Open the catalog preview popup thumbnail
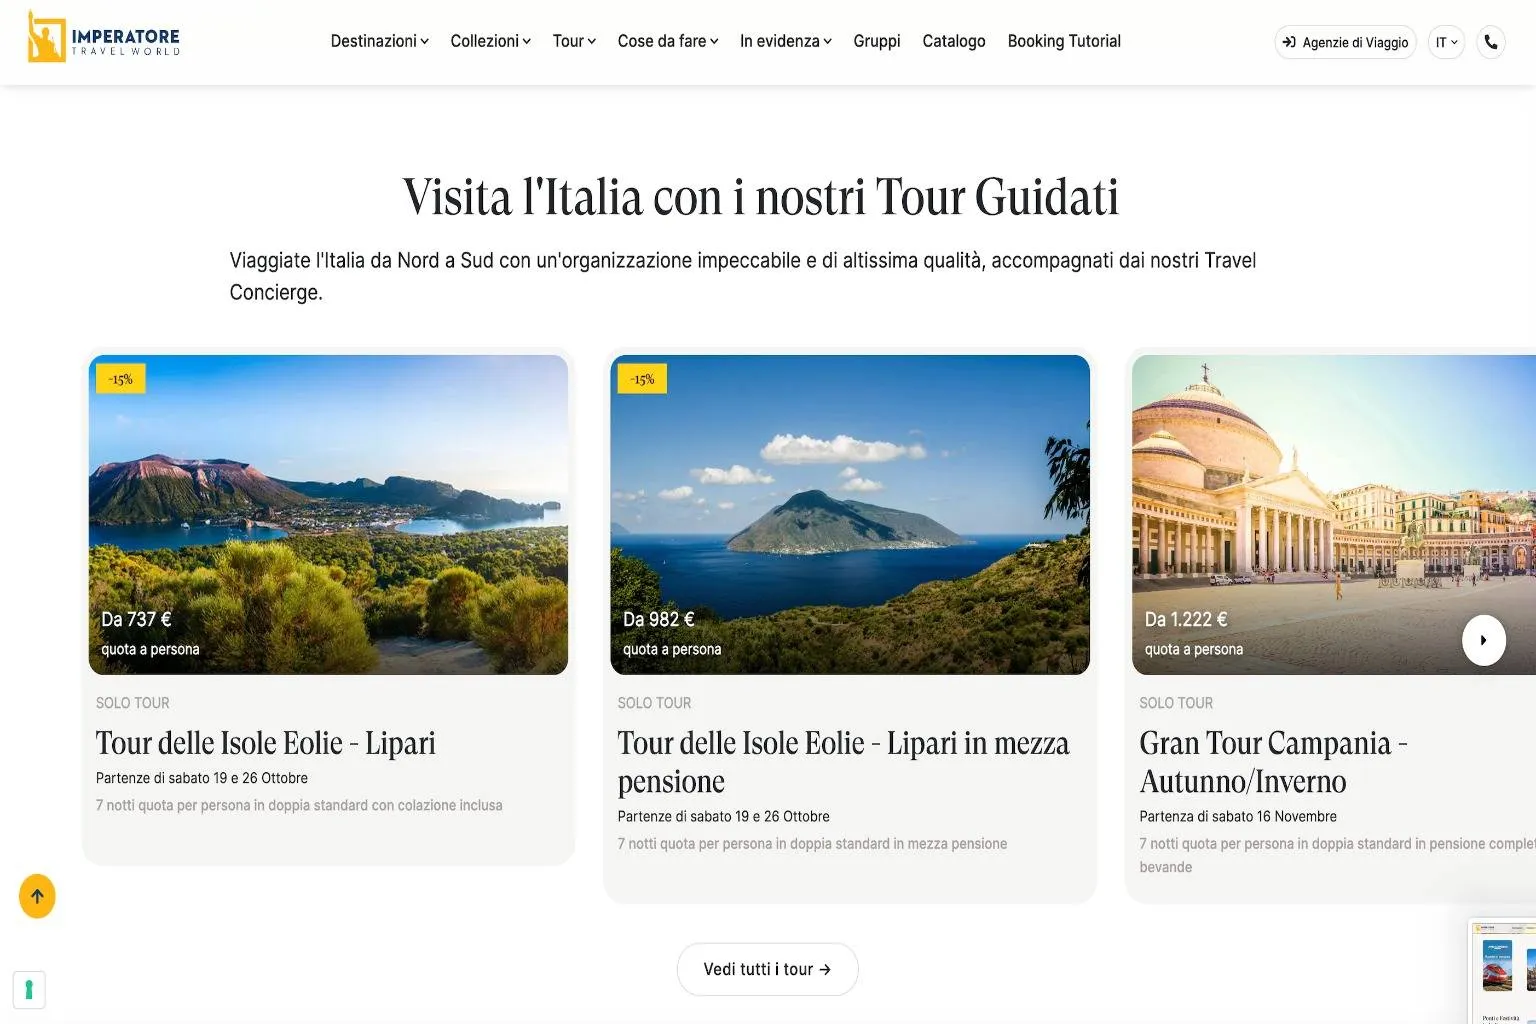1536x1024 pixels. 1502,970
